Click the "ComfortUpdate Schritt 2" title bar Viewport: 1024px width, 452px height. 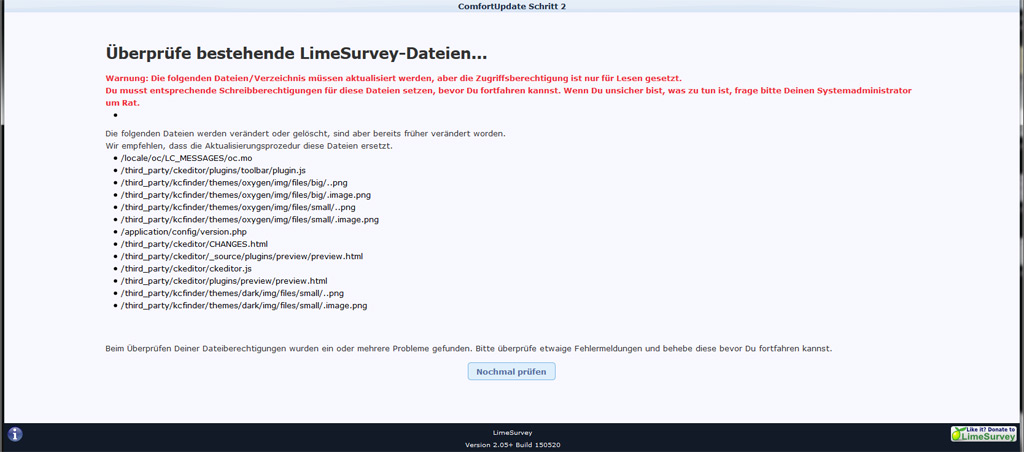pyautogui.click(x=511, y=6)
